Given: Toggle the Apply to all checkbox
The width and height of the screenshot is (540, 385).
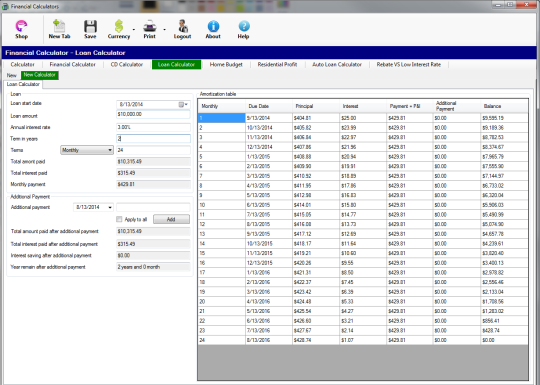Looking at the screenshot, I should [119, 219].
